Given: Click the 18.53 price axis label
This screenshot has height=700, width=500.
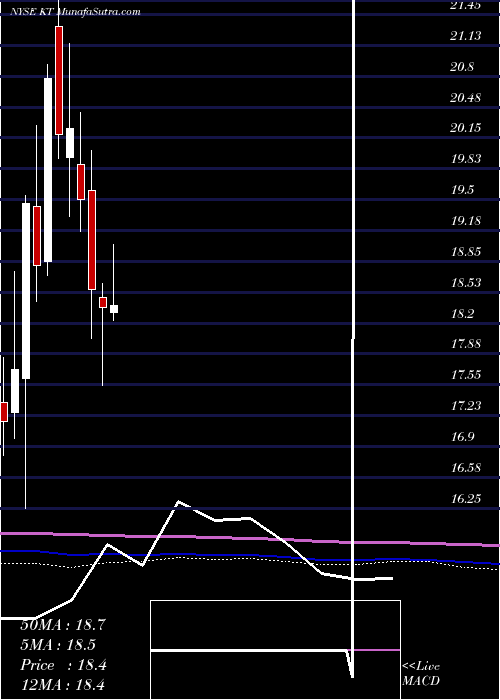Looking at the screenshot, I should (x=466, y=283).
